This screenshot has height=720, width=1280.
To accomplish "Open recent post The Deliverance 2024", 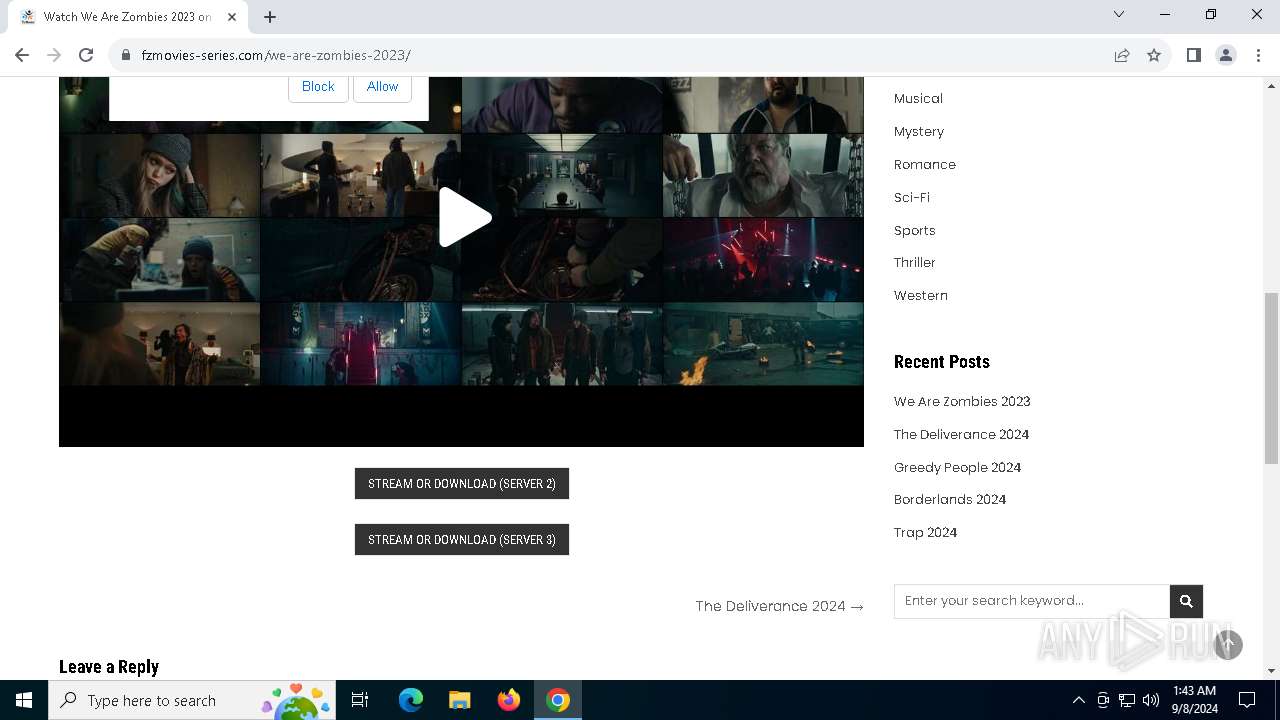I will [x=961, y=434].
